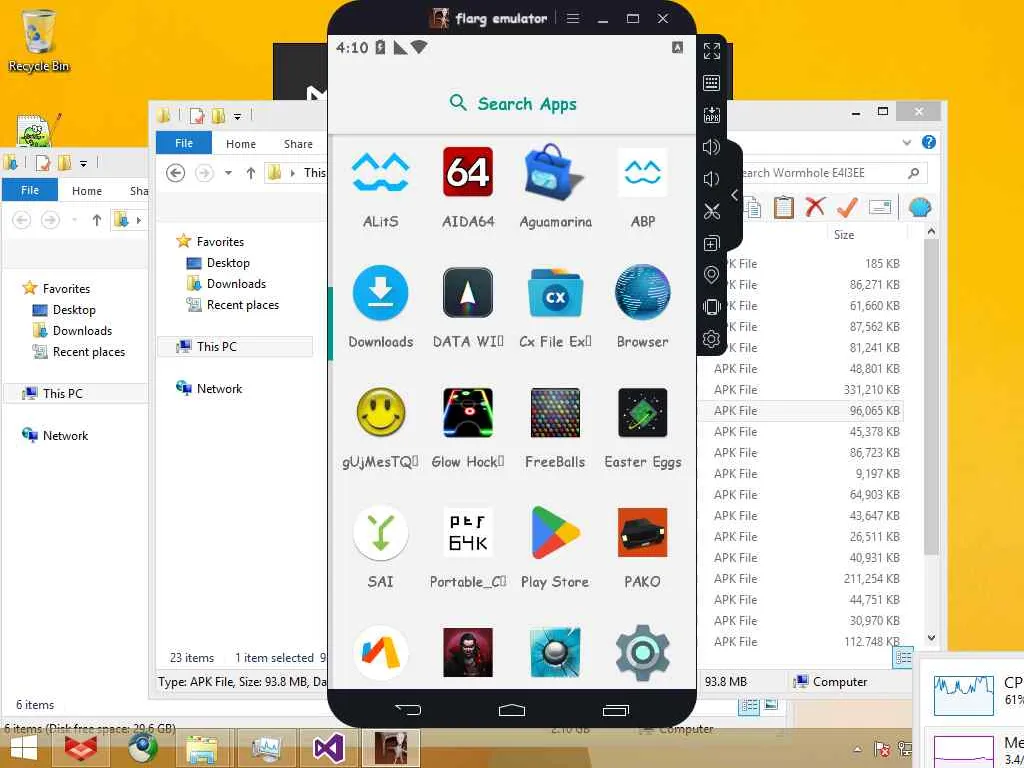Open Help with the blue question icon
Screen dimensions: 1024x768
929,142
